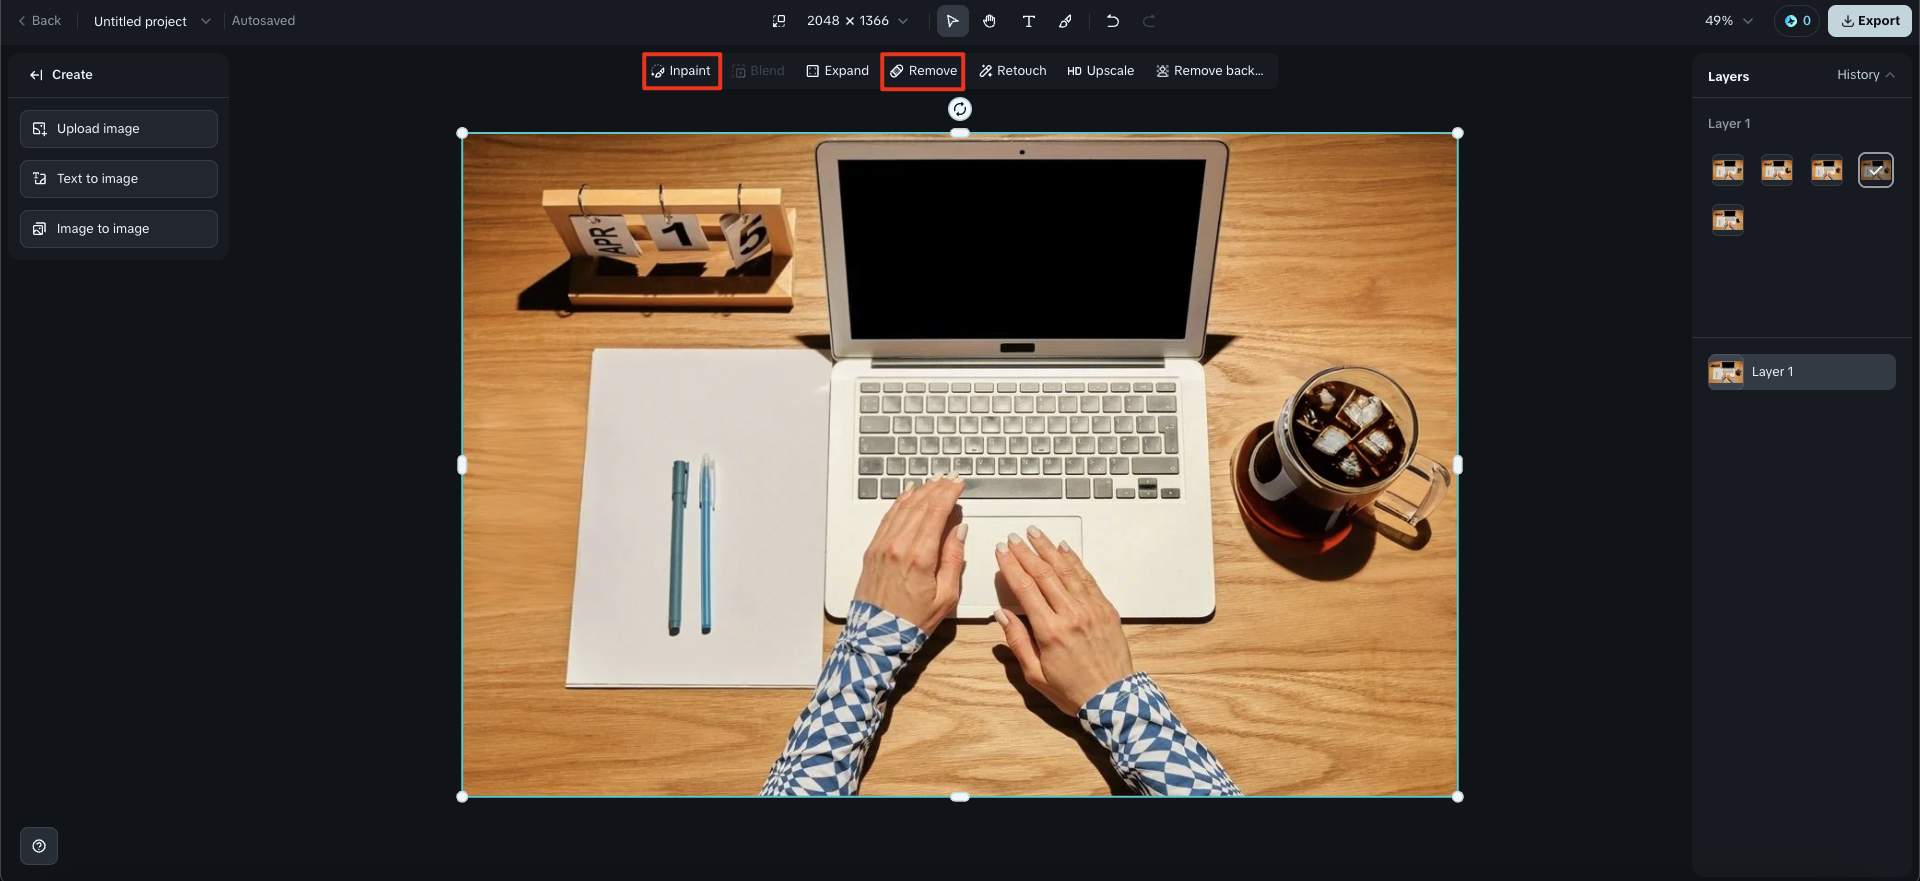Click the checked fourth history thumbnail
Screen dimensions: 1920x881
pos(1876,170)
